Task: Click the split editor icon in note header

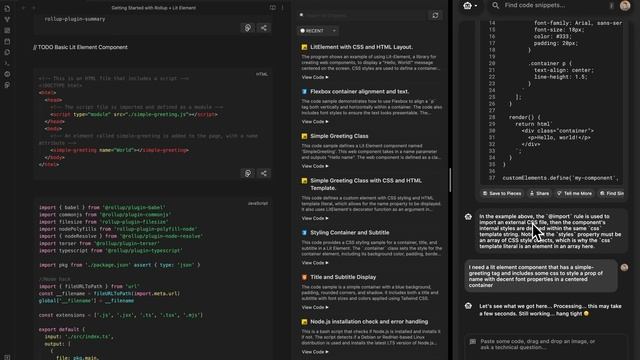Action: pyautogui.click(x=273, y=7)
